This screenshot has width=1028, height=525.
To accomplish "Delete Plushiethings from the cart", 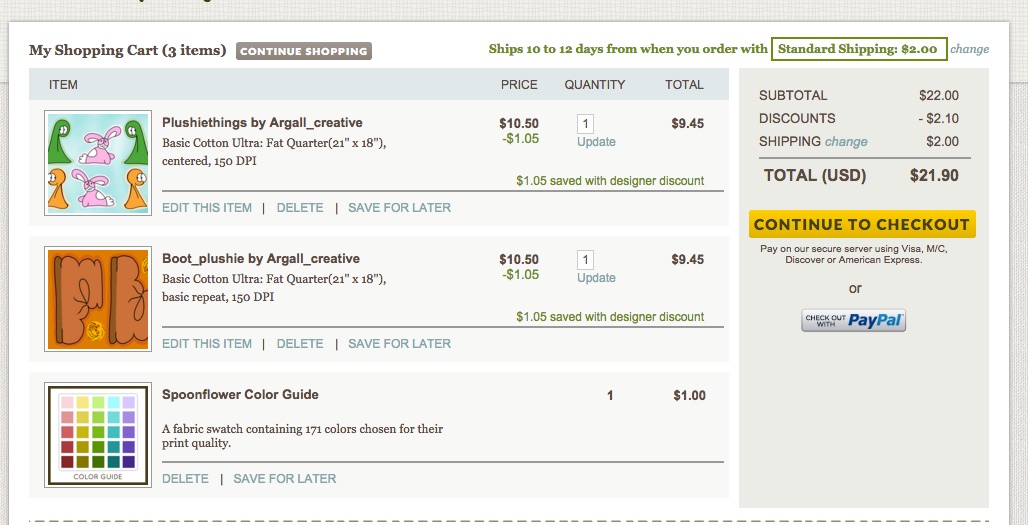I will point(300,208).
